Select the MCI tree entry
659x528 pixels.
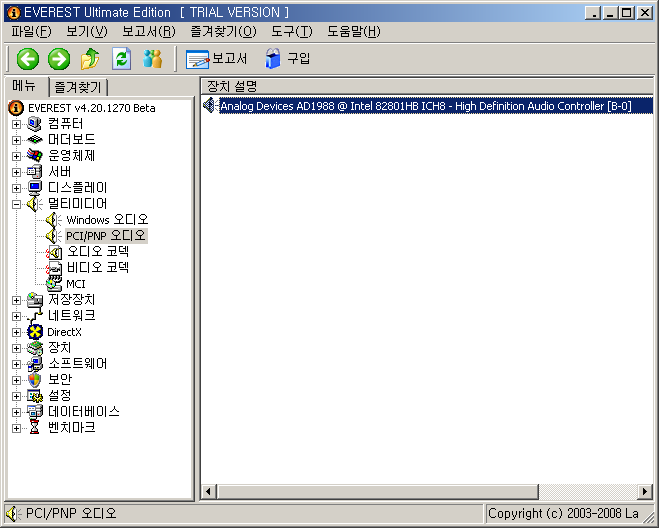(x=76, y=284)
